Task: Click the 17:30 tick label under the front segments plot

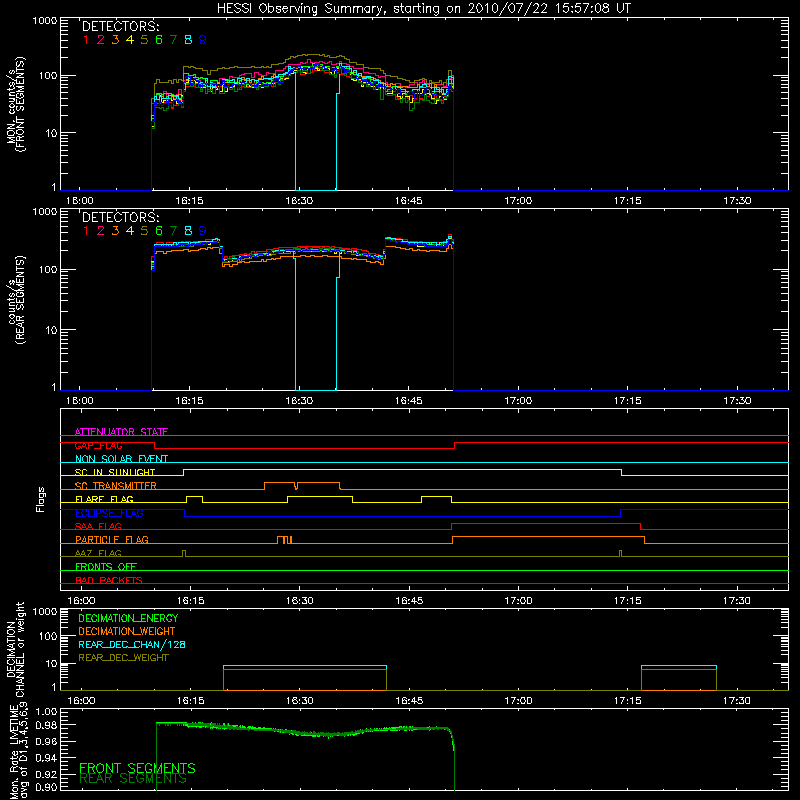Action: [x=737, y=201]
